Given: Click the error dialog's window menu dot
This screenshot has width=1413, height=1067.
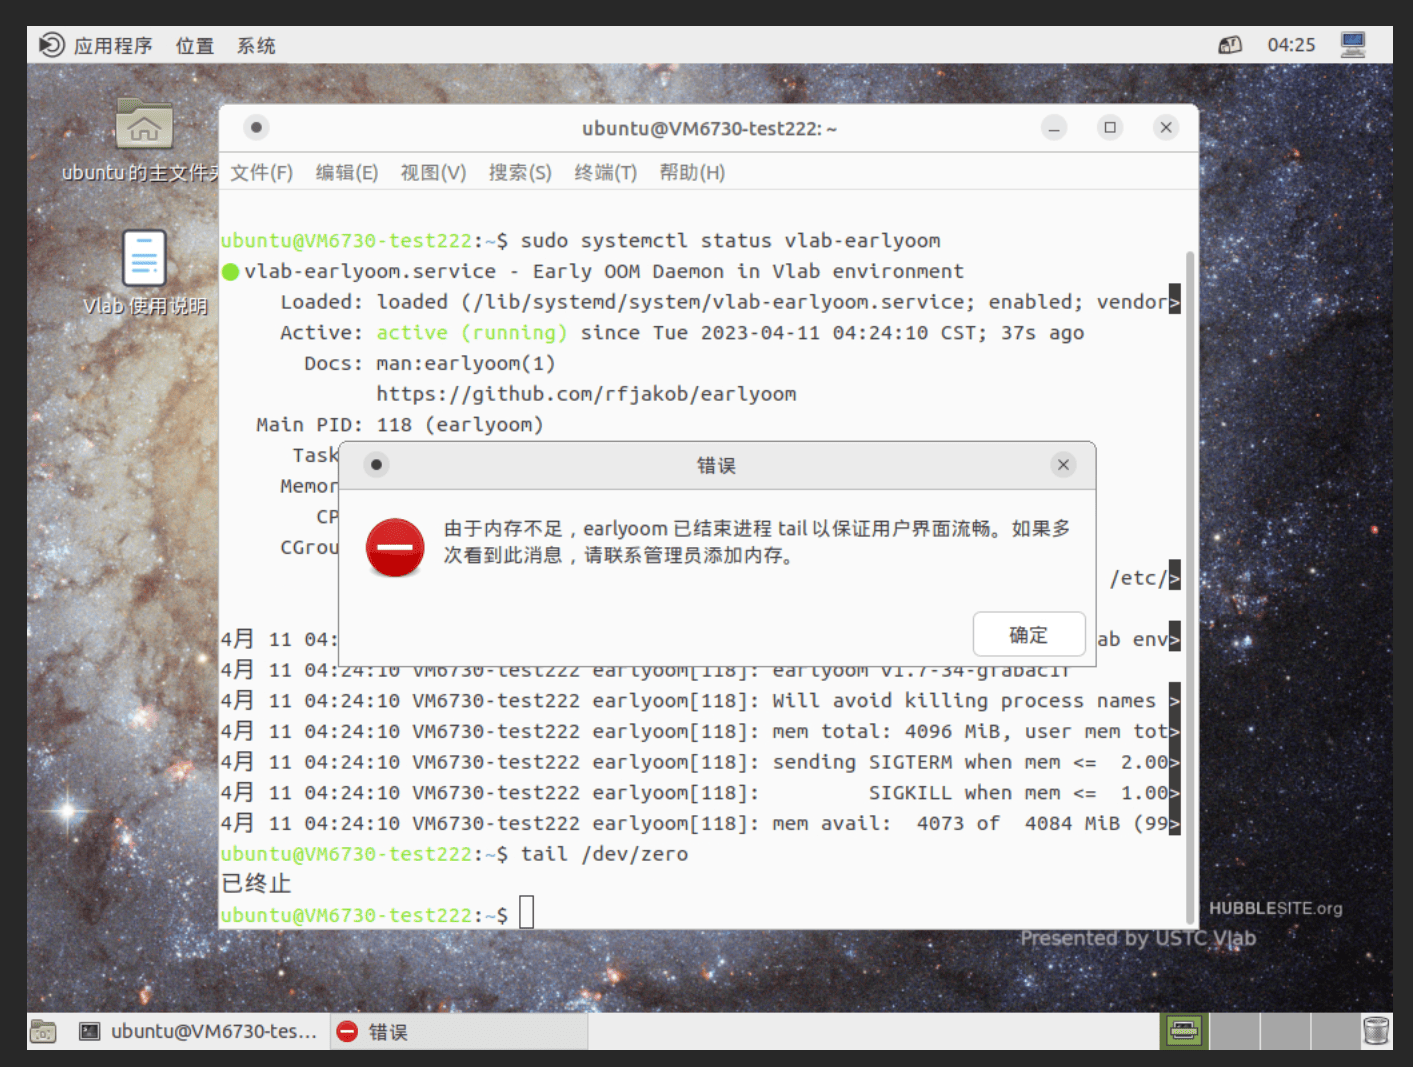Looking at the screenshot, I should (376, 465).
